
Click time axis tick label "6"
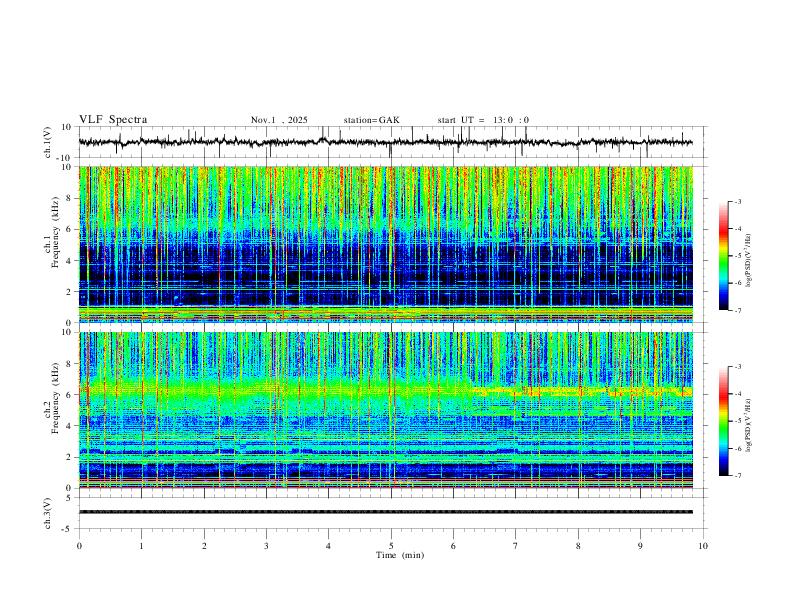point(454,546)
